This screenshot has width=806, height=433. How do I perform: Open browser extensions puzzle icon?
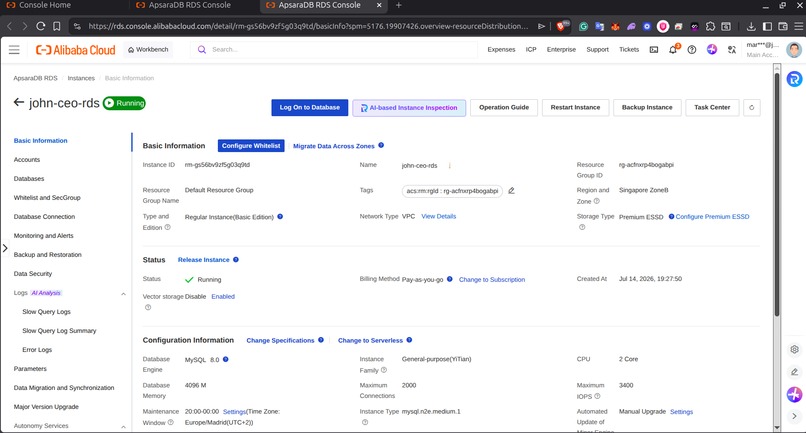pos(710,26)
